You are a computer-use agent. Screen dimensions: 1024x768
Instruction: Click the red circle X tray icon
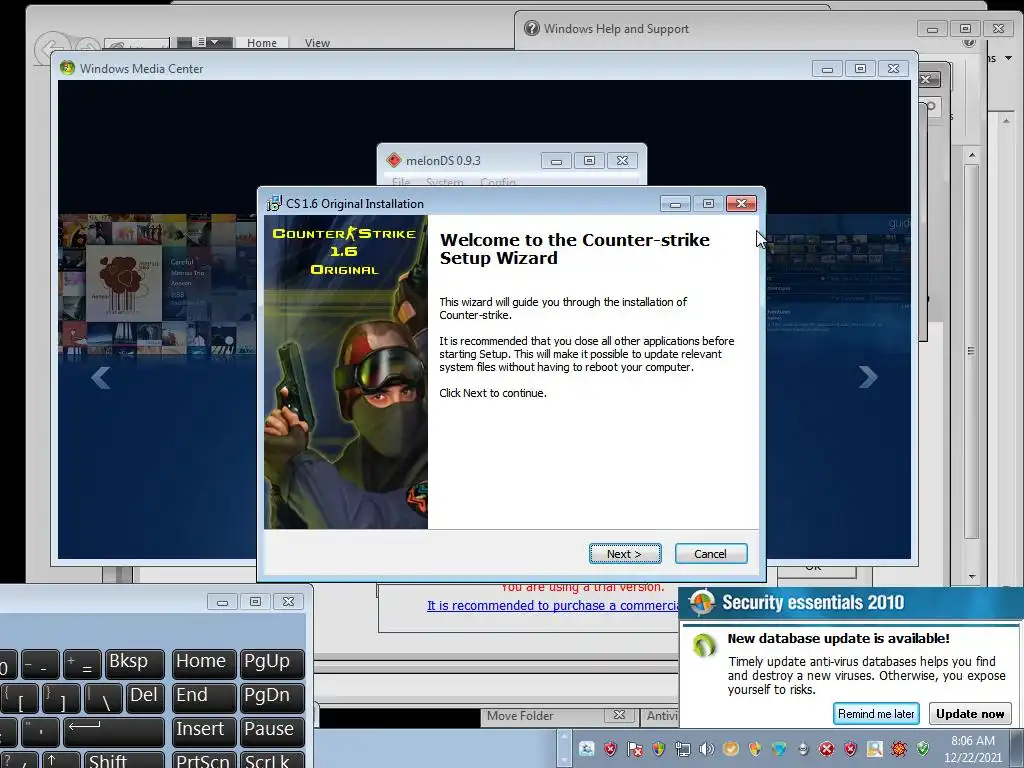pos(827,748)
